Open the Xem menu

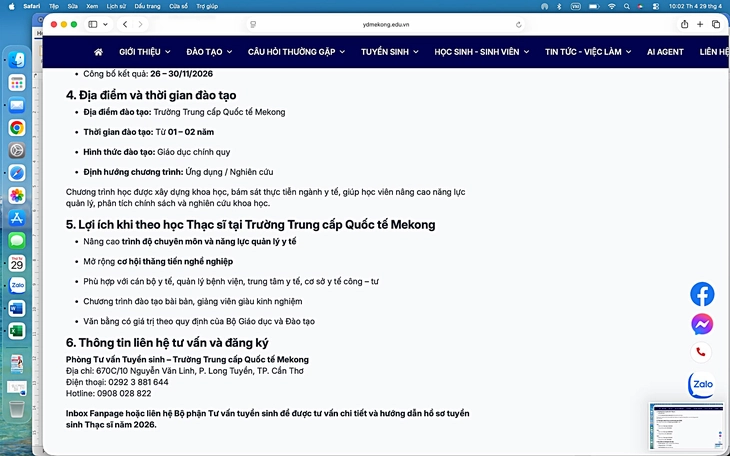point(92,7)
